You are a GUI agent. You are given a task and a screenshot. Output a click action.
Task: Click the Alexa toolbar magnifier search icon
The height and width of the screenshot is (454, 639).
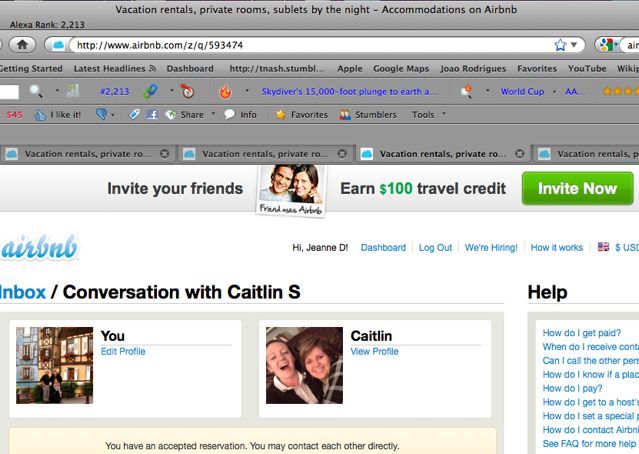pos(36,91)
